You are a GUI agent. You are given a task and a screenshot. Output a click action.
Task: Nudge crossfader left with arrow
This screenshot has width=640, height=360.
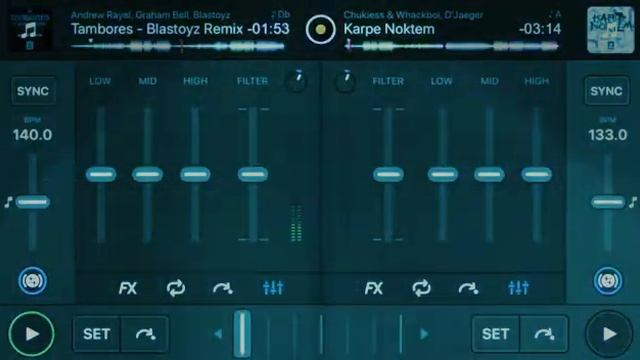pyautogui.click(x=218, y=334)
